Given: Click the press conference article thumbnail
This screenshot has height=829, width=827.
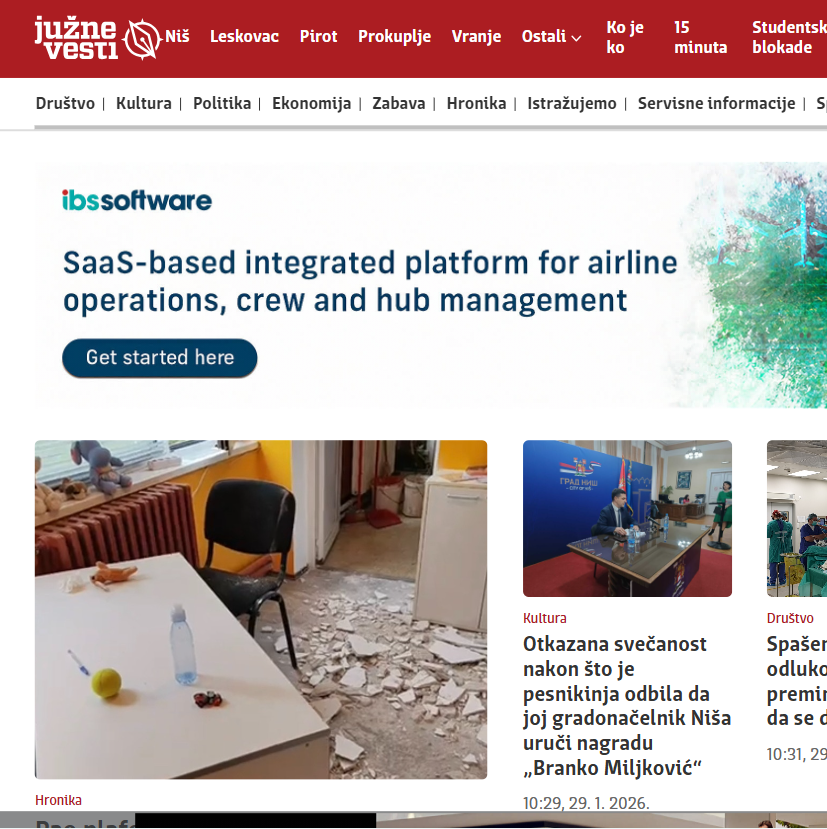Looking at the screenshot, I should pyautogui.click(x=627, y=518).
